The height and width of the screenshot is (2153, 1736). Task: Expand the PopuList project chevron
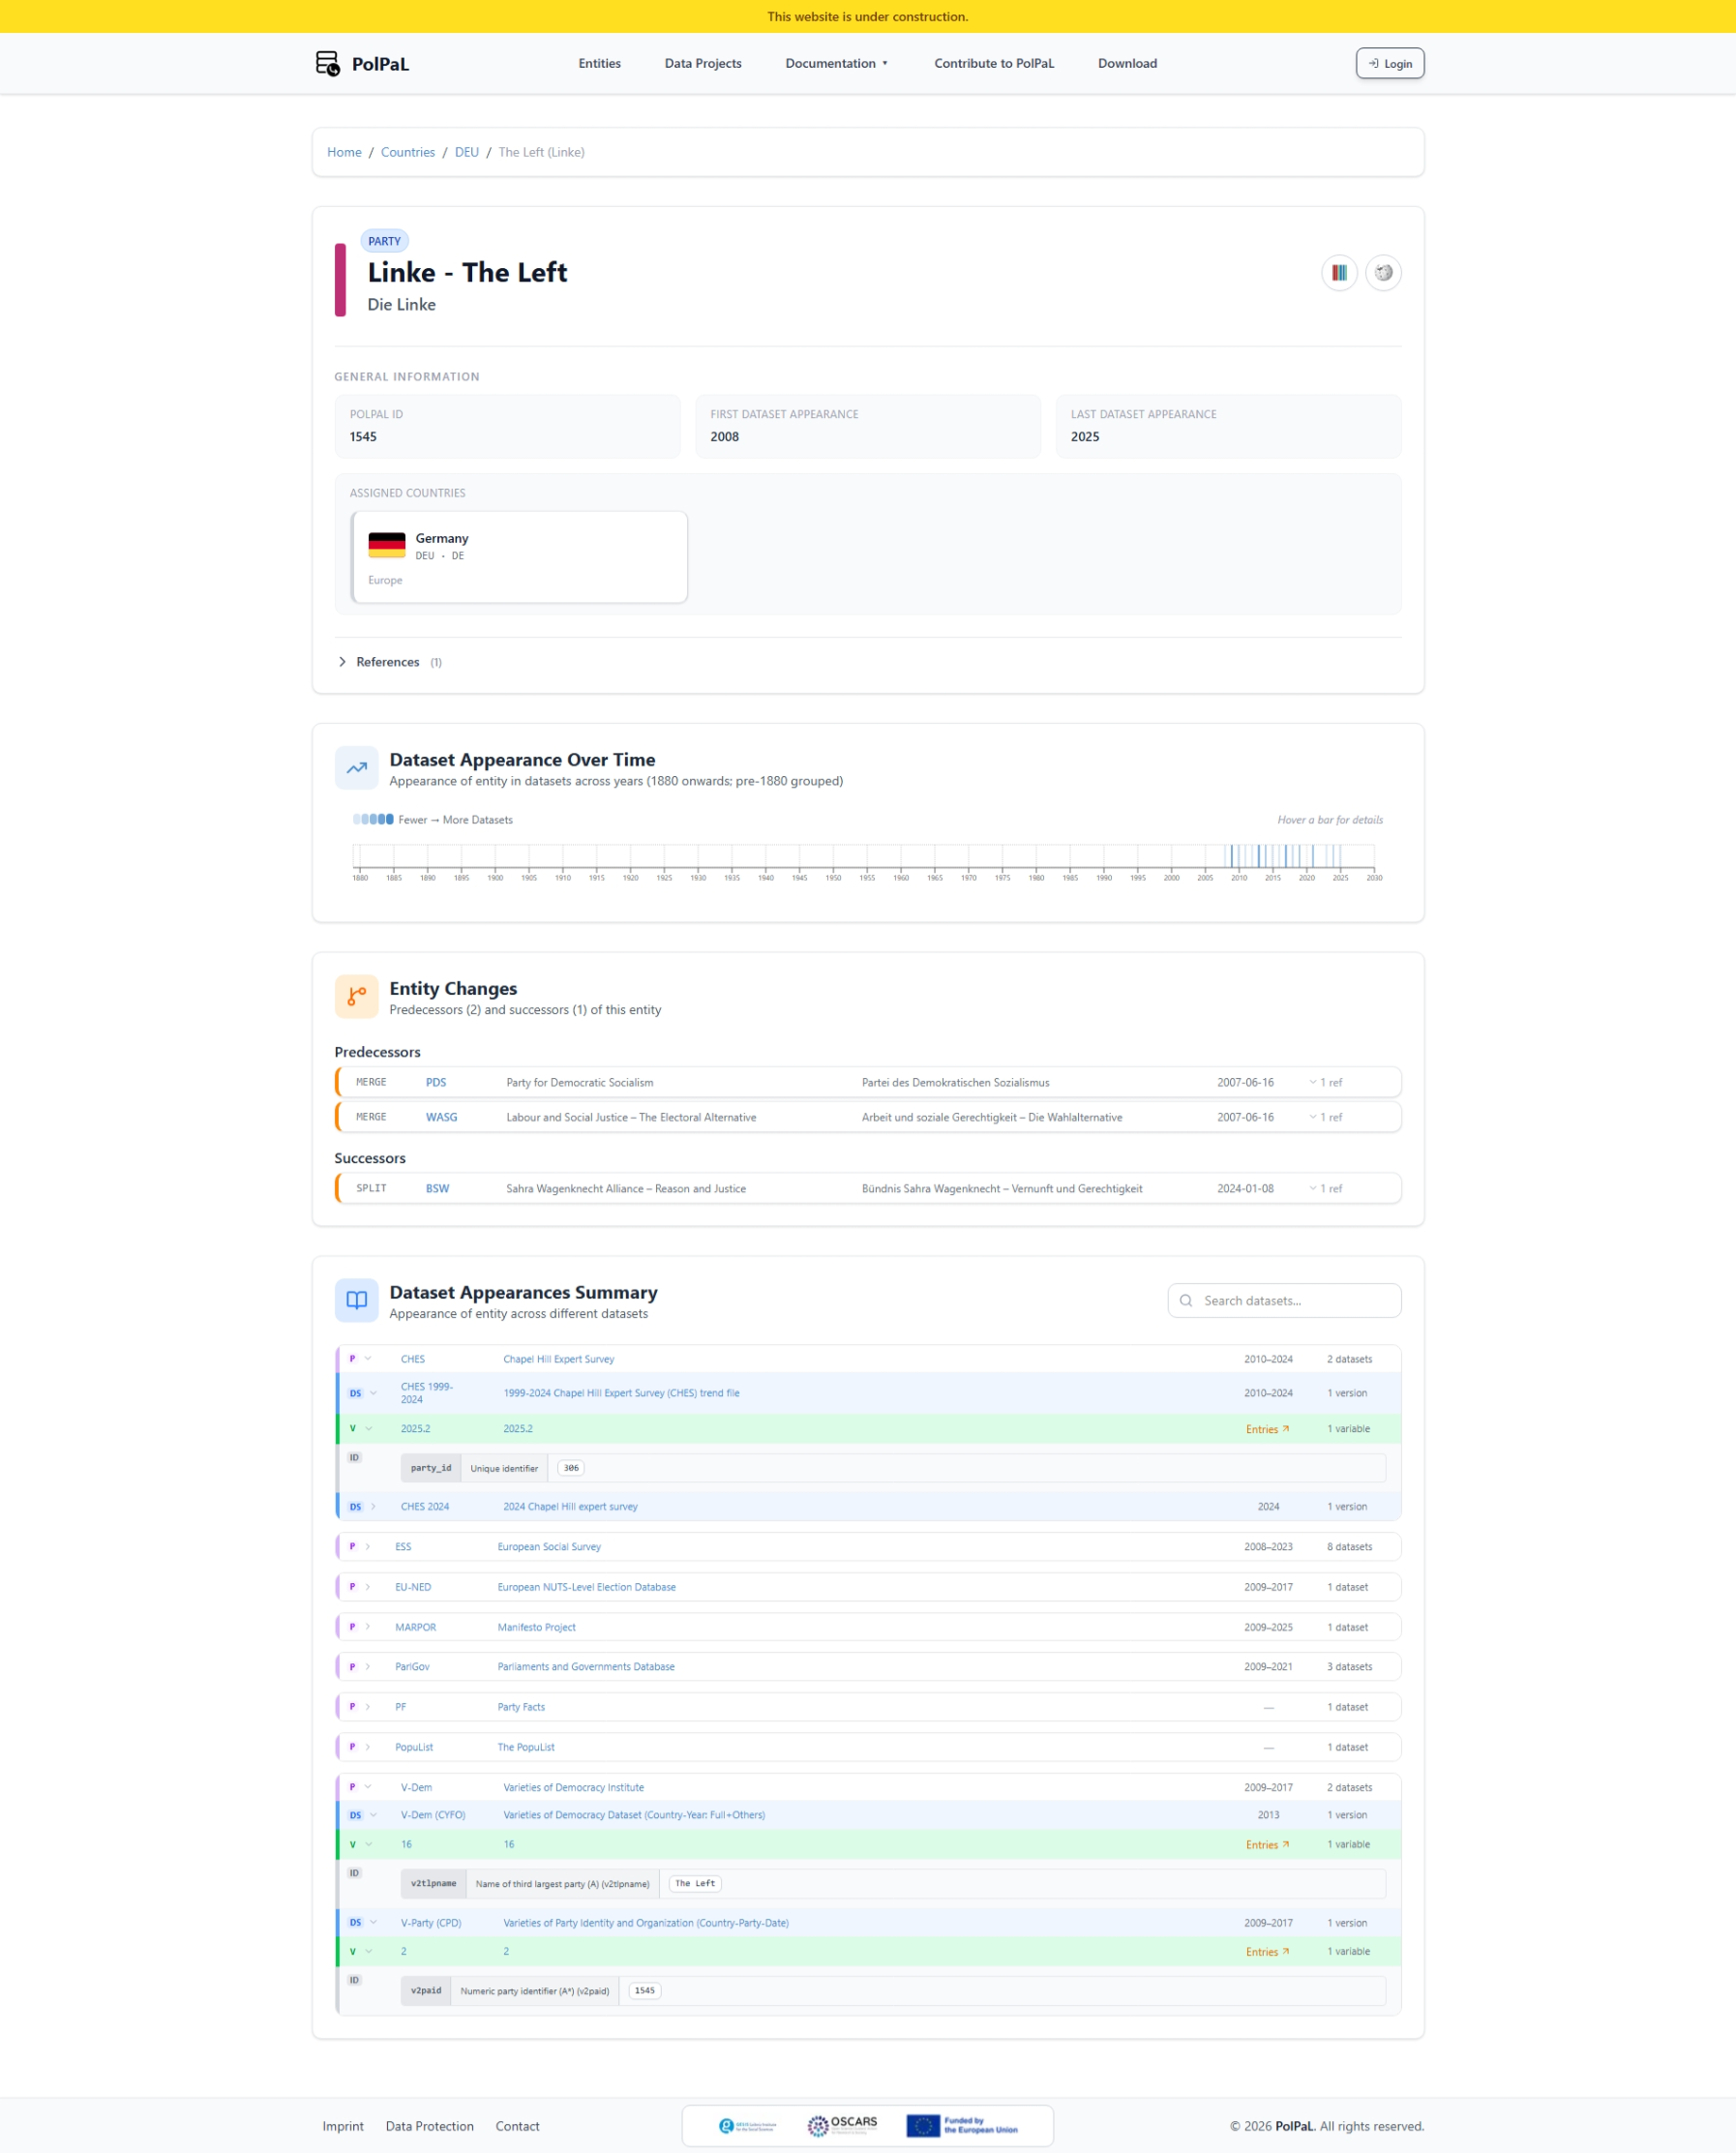[x=368, y=1747]
